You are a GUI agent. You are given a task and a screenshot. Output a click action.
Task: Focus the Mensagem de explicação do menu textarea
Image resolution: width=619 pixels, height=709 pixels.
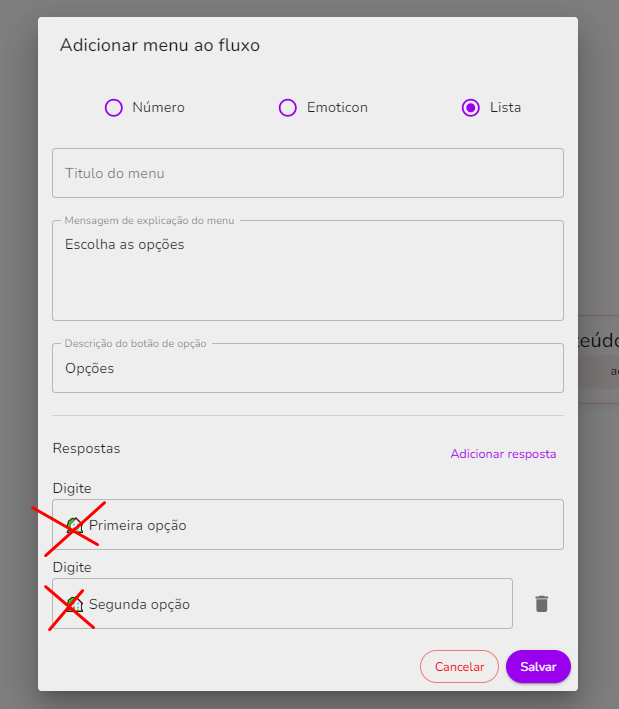pyautogui.click(x=308, y=270)
